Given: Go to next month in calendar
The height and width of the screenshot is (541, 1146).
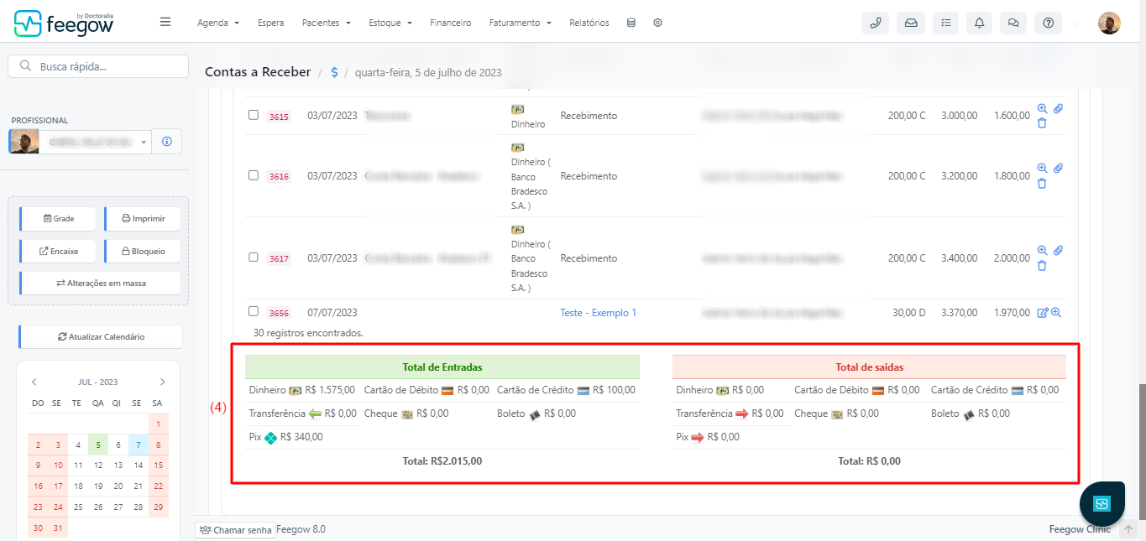Looking at the screenshot, I should (162, 382).
